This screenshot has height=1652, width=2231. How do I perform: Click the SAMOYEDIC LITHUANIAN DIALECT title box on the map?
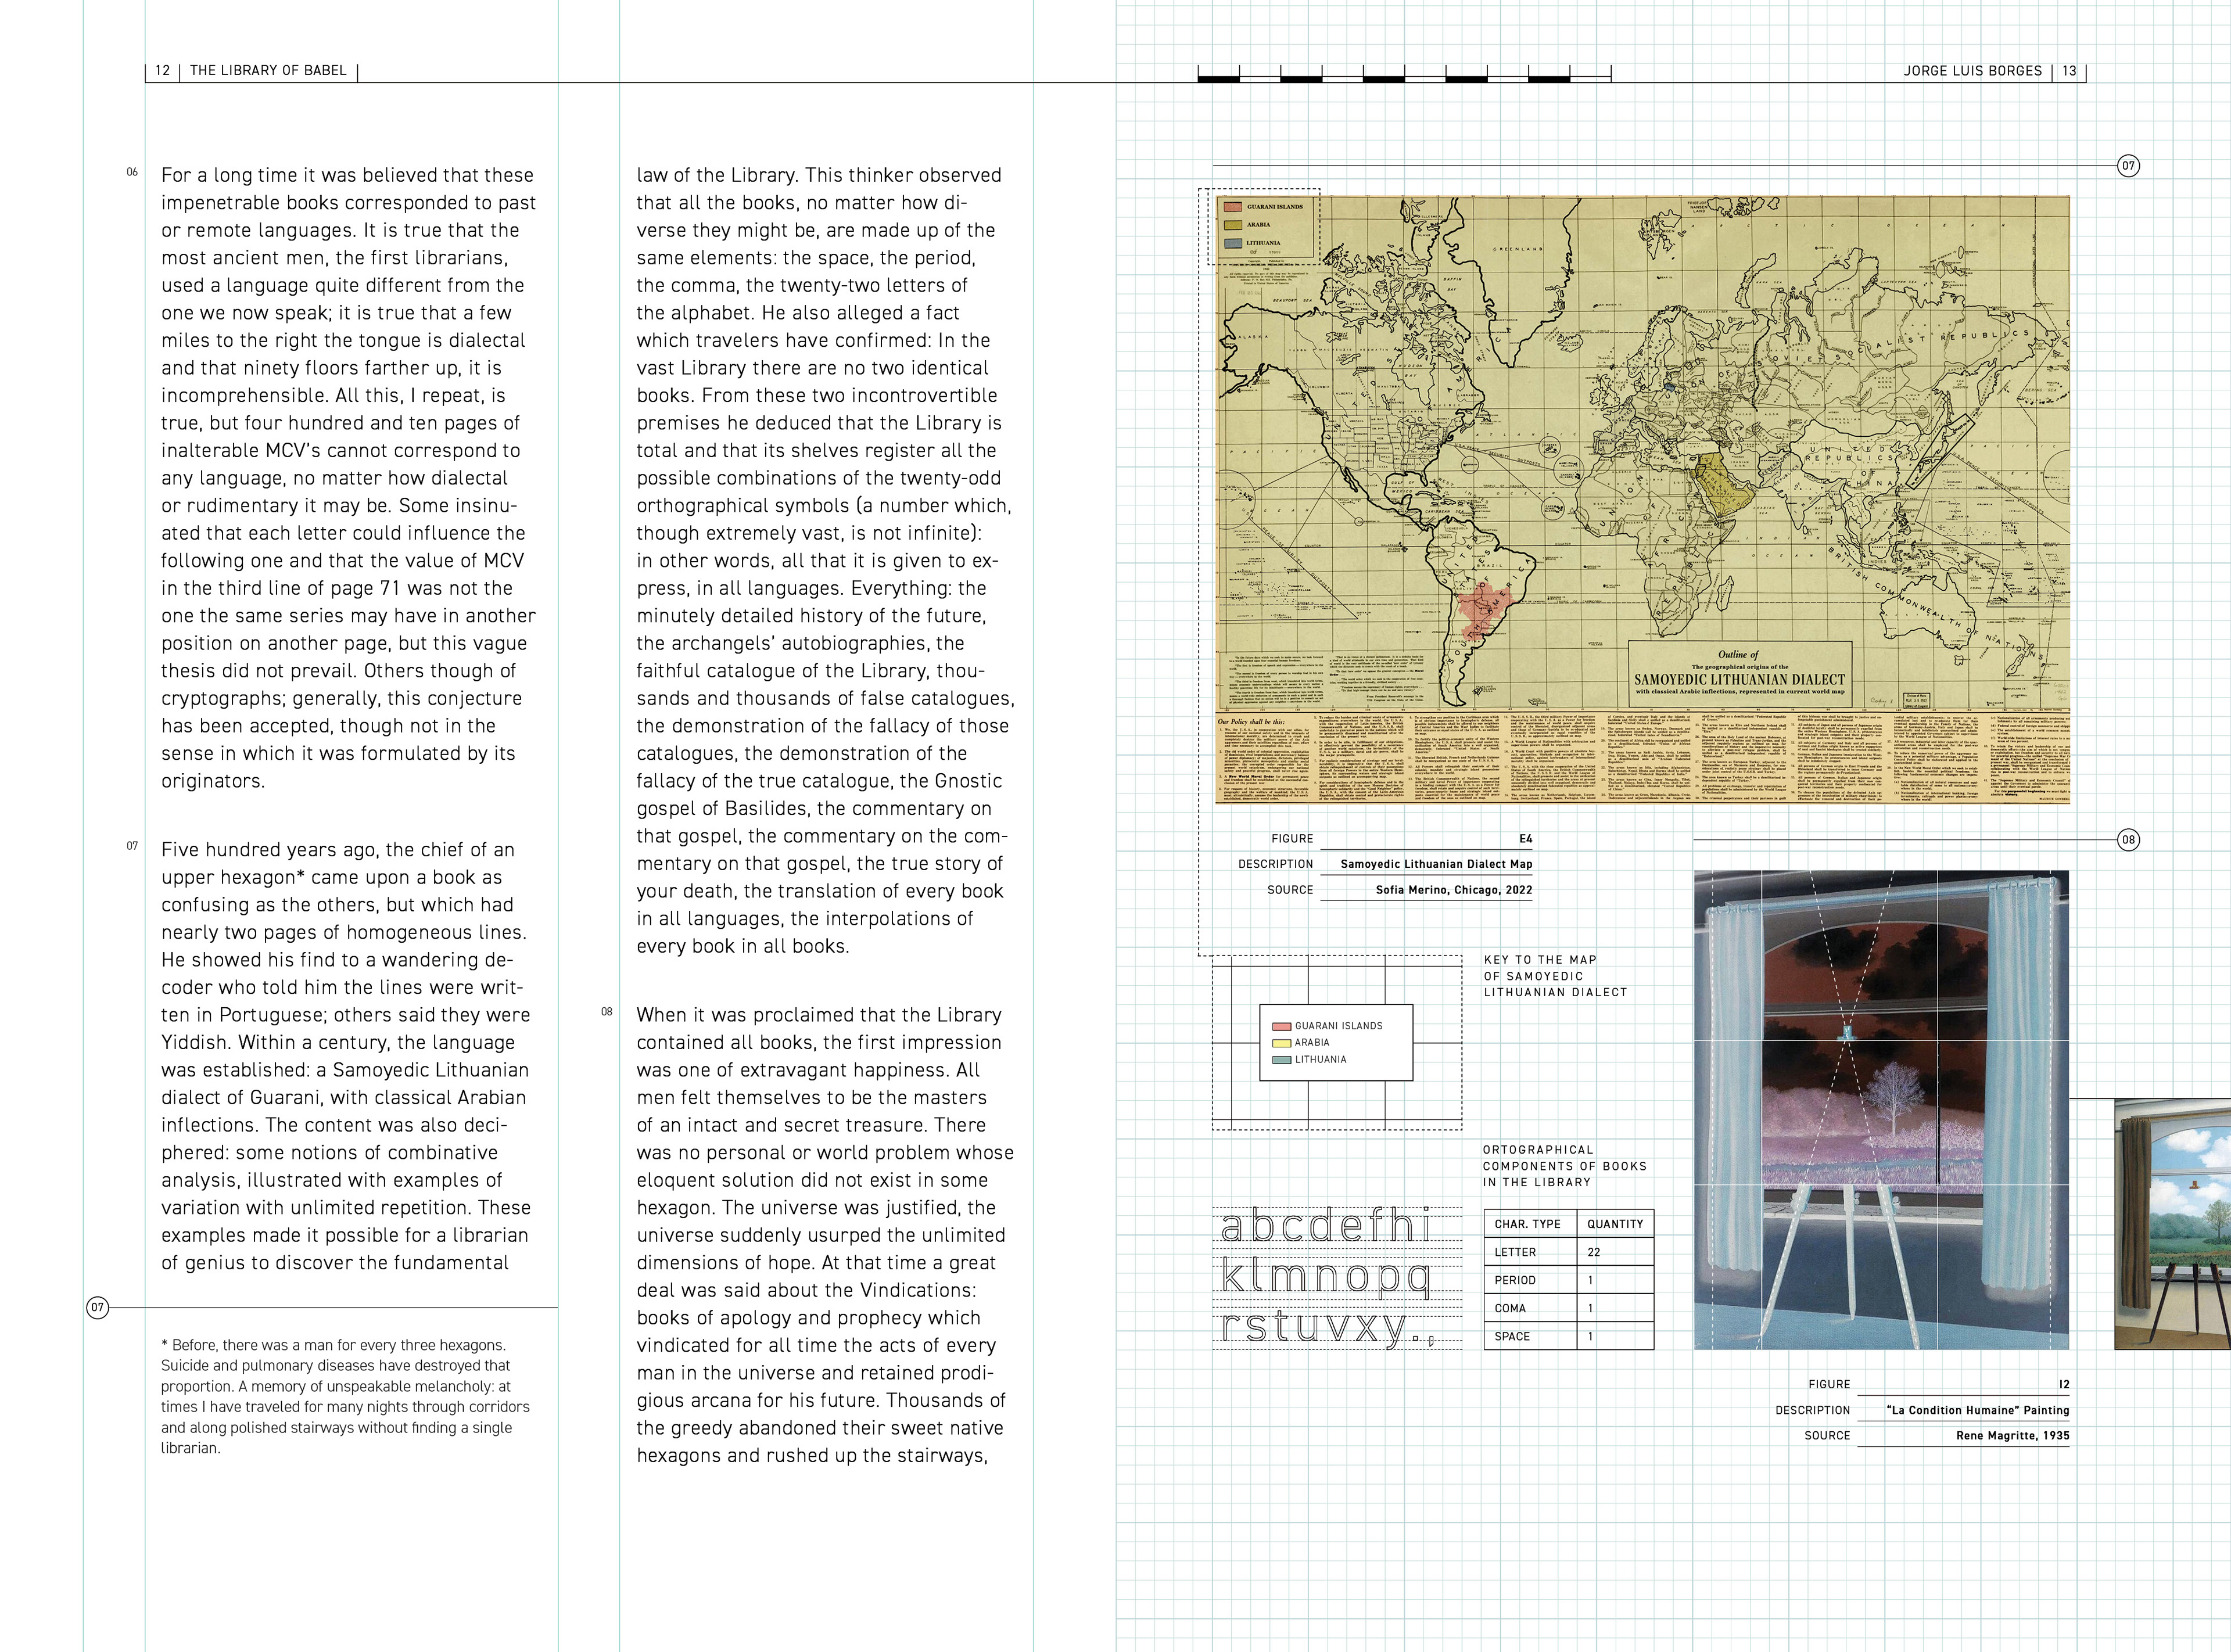click(x=1740, y=675)
